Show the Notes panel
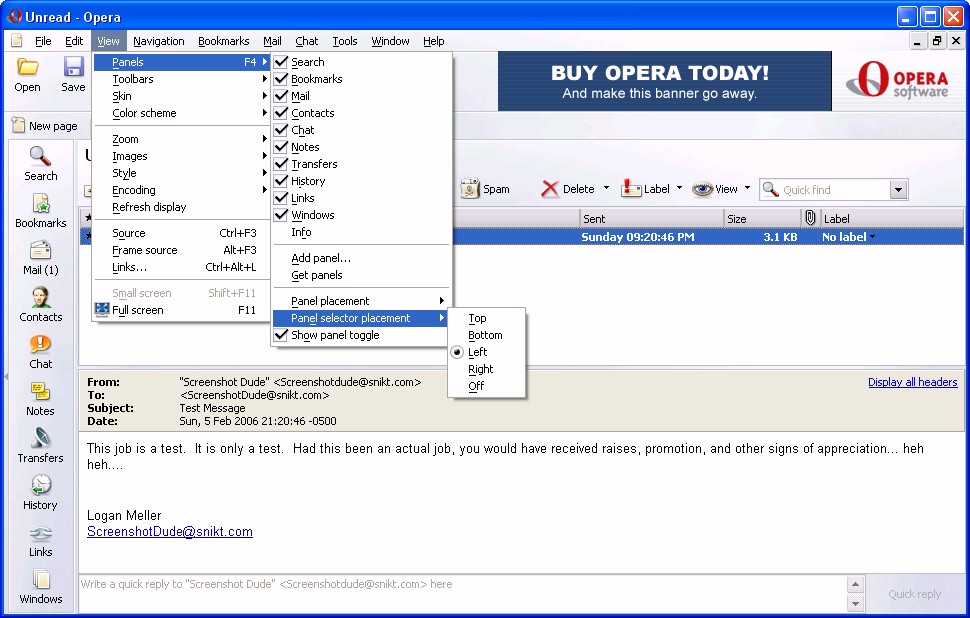The image size is (970, 618). coord(41,398)
